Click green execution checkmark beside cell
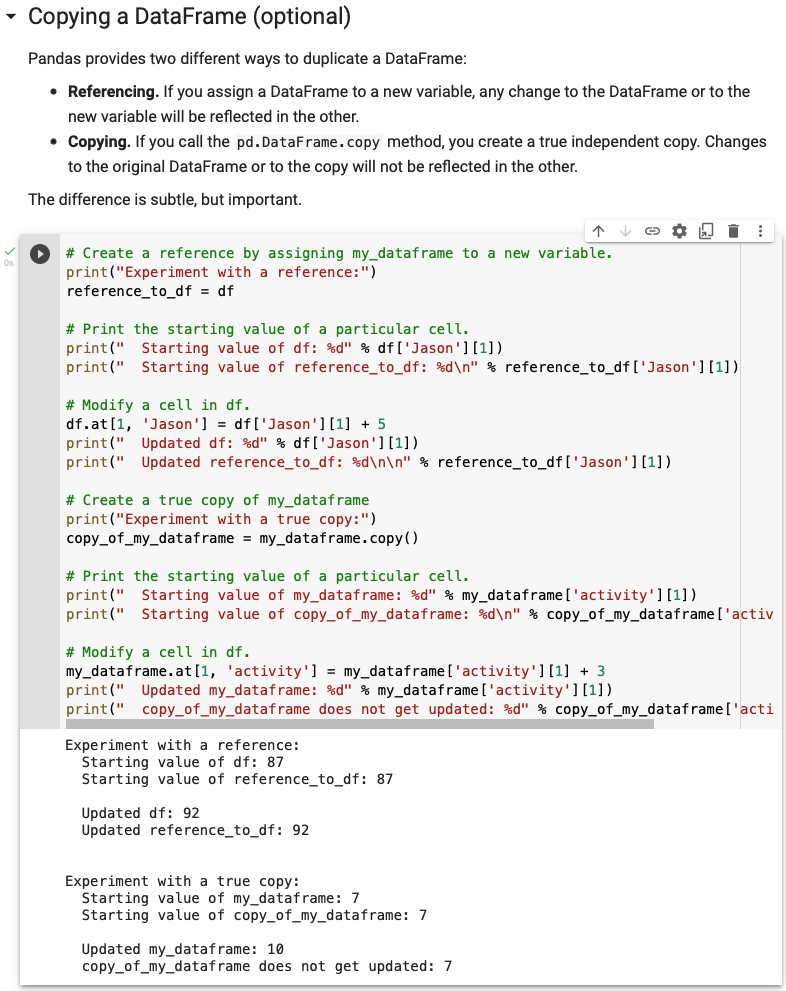Image resolution: width=786 pixels, height=991 pixels. tap(9, 251)
